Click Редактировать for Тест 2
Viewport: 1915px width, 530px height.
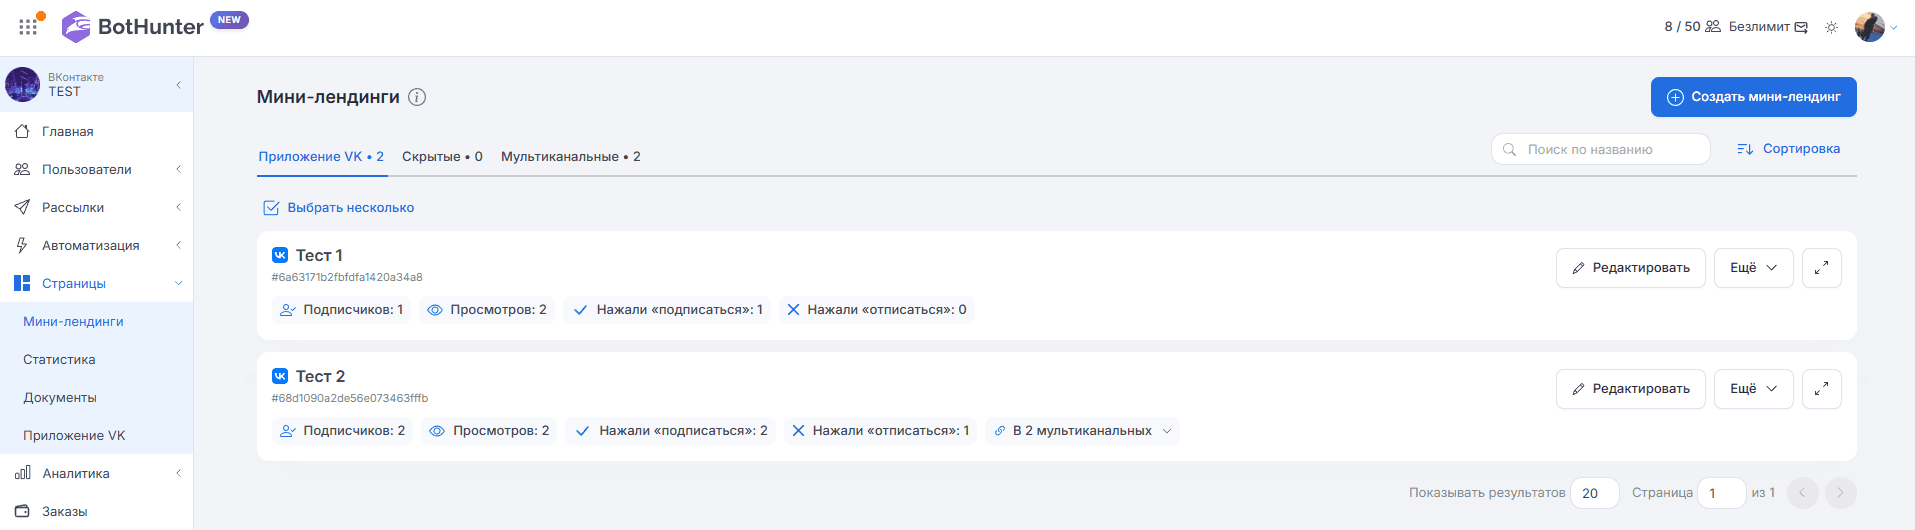pyautogui.click(x=1630, y=389)
